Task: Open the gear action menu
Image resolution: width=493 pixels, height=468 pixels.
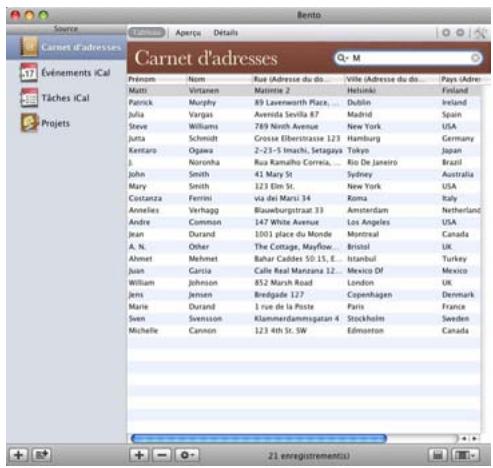Action: click(x=187, y=455)
